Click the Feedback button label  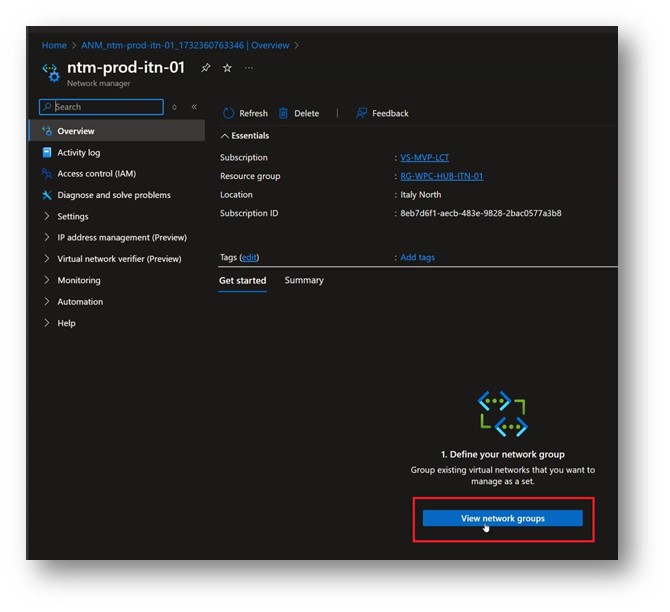(x=390, y=113)
